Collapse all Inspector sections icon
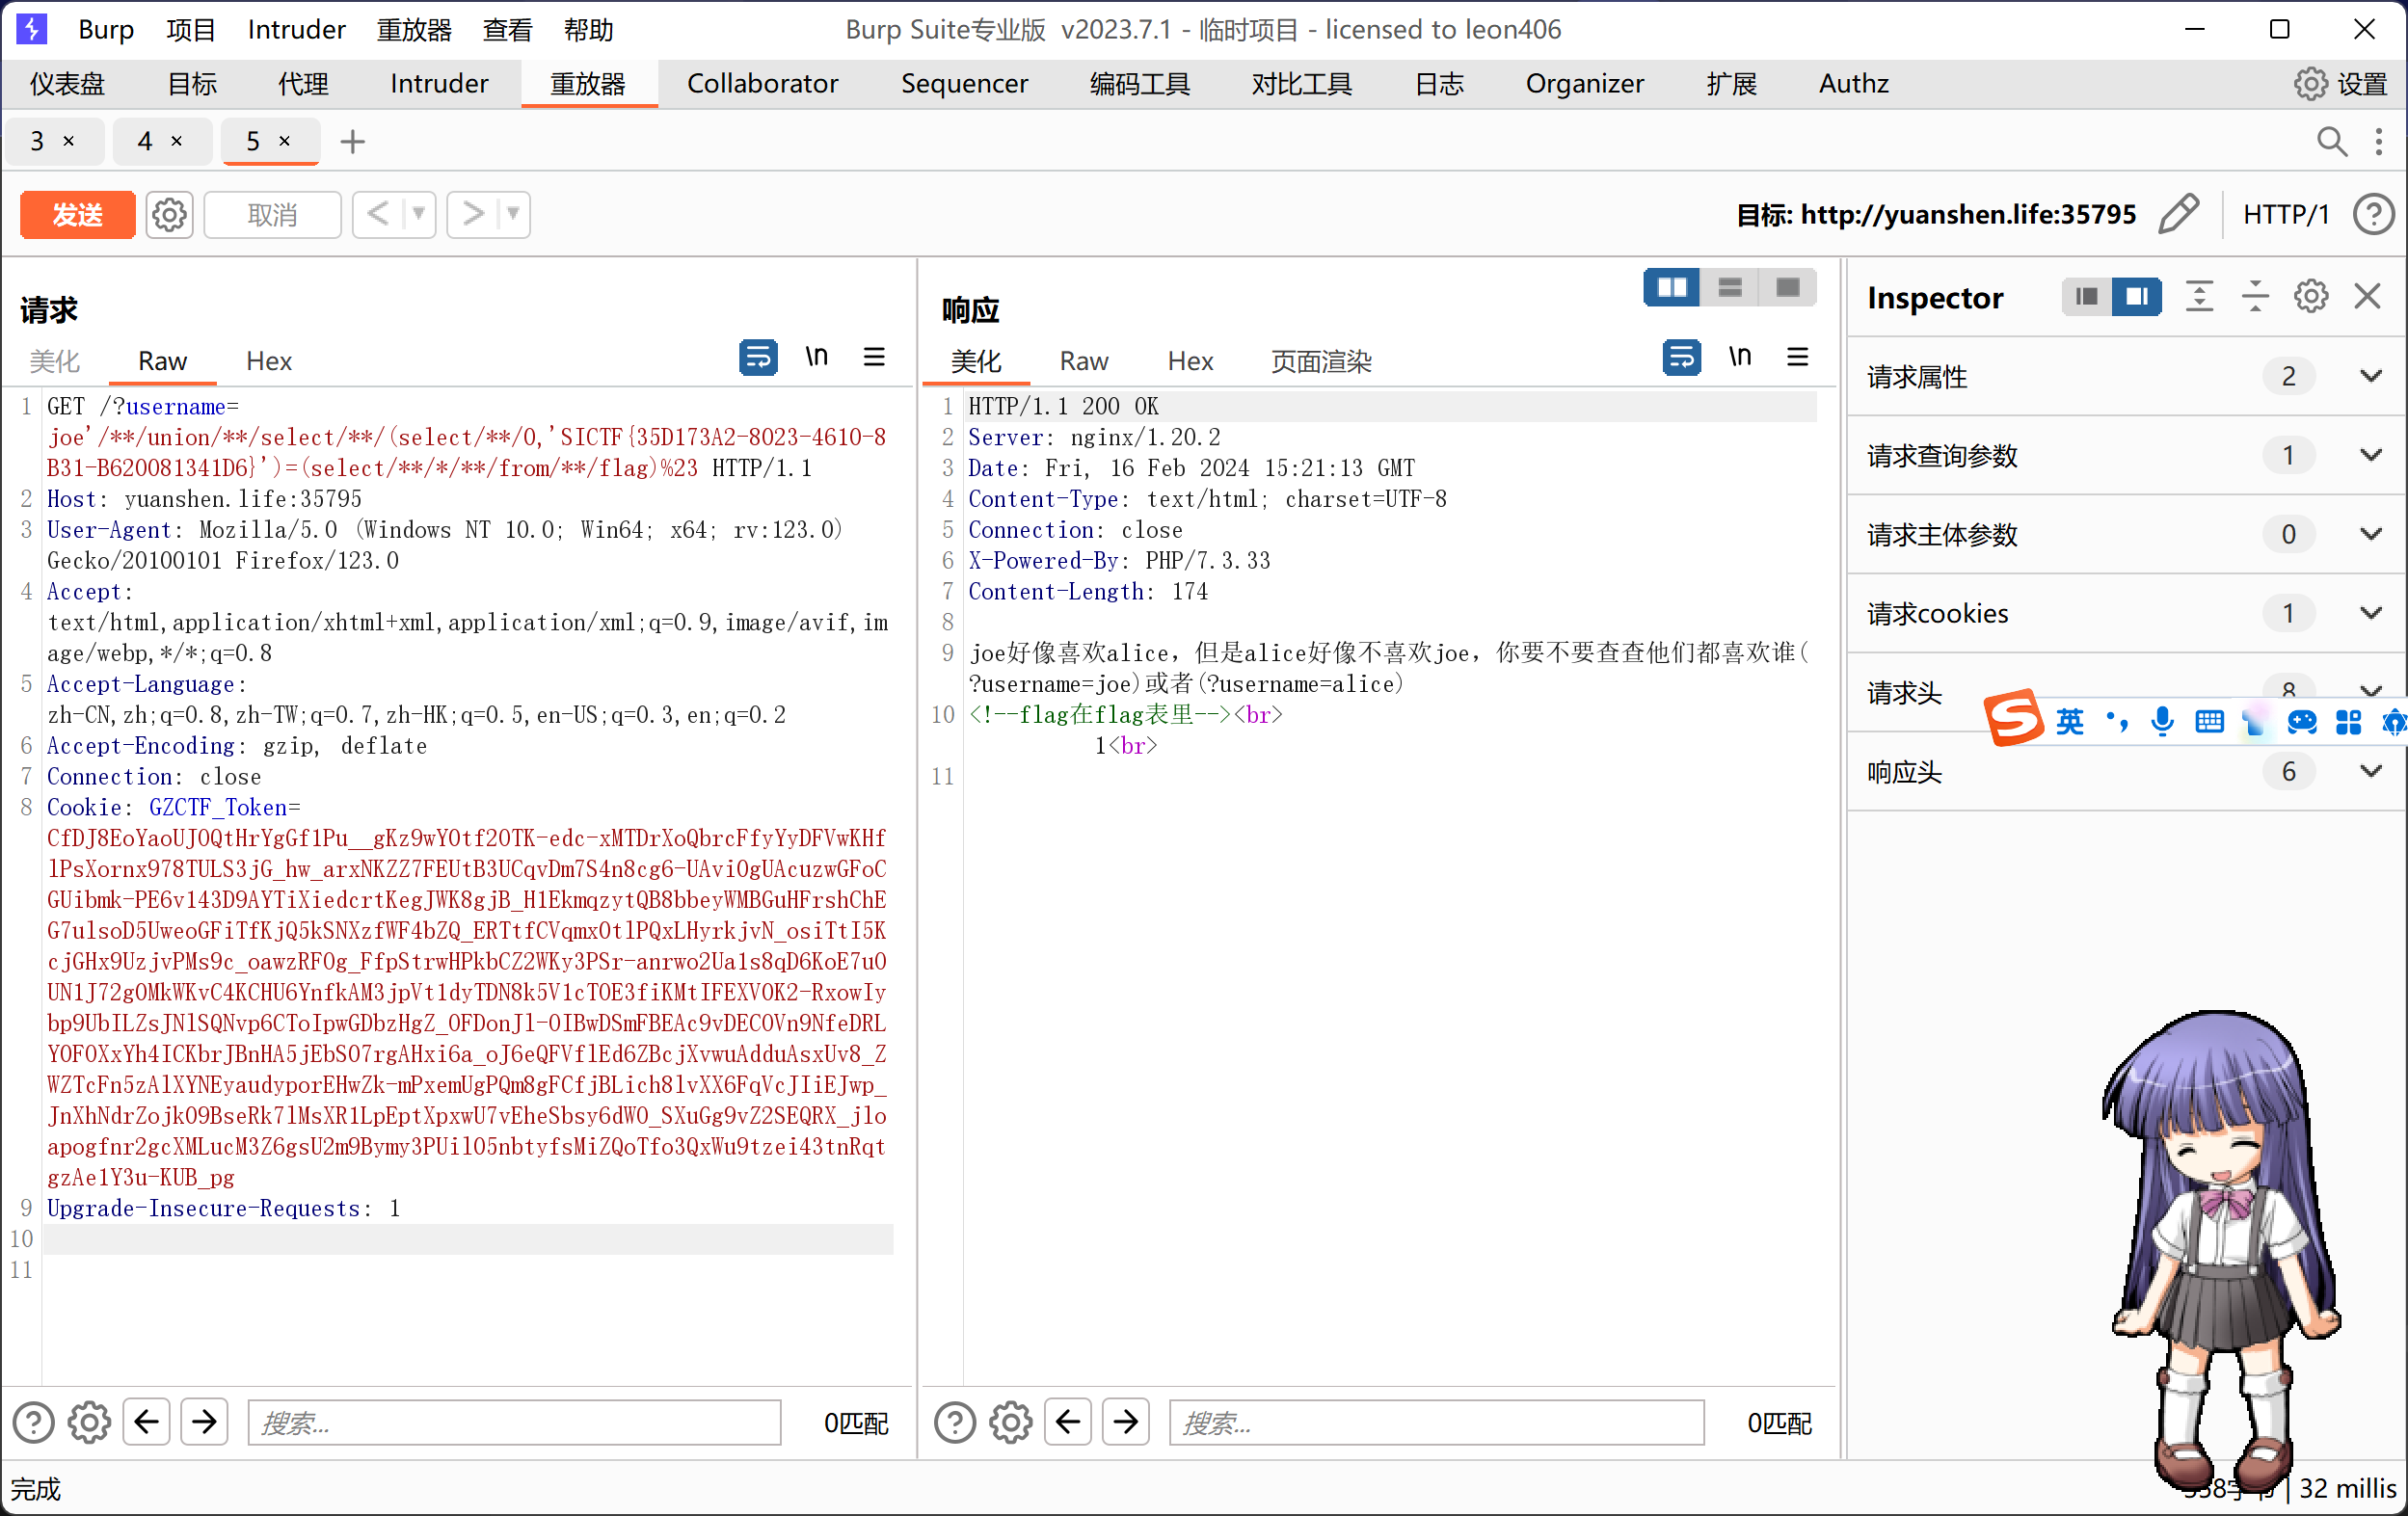 click(2255, 296)
